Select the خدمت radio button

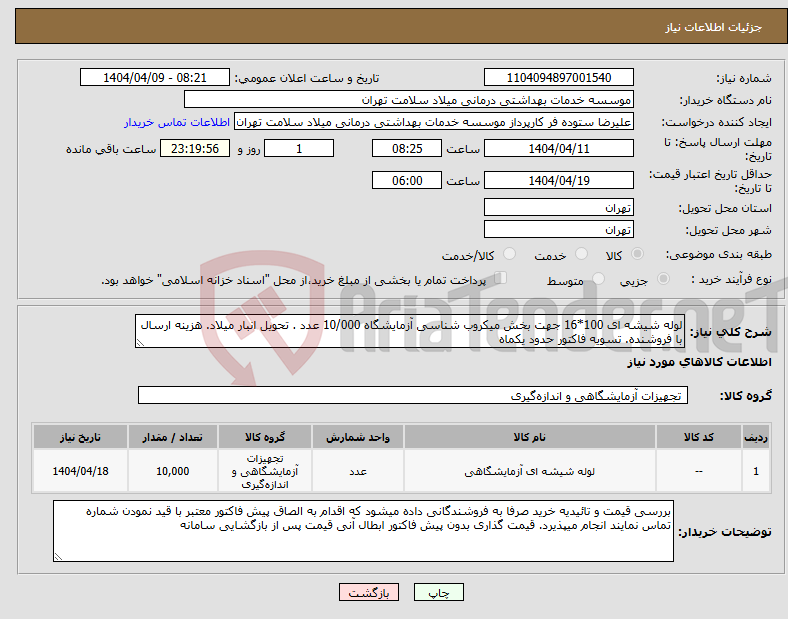pos(581,254)
